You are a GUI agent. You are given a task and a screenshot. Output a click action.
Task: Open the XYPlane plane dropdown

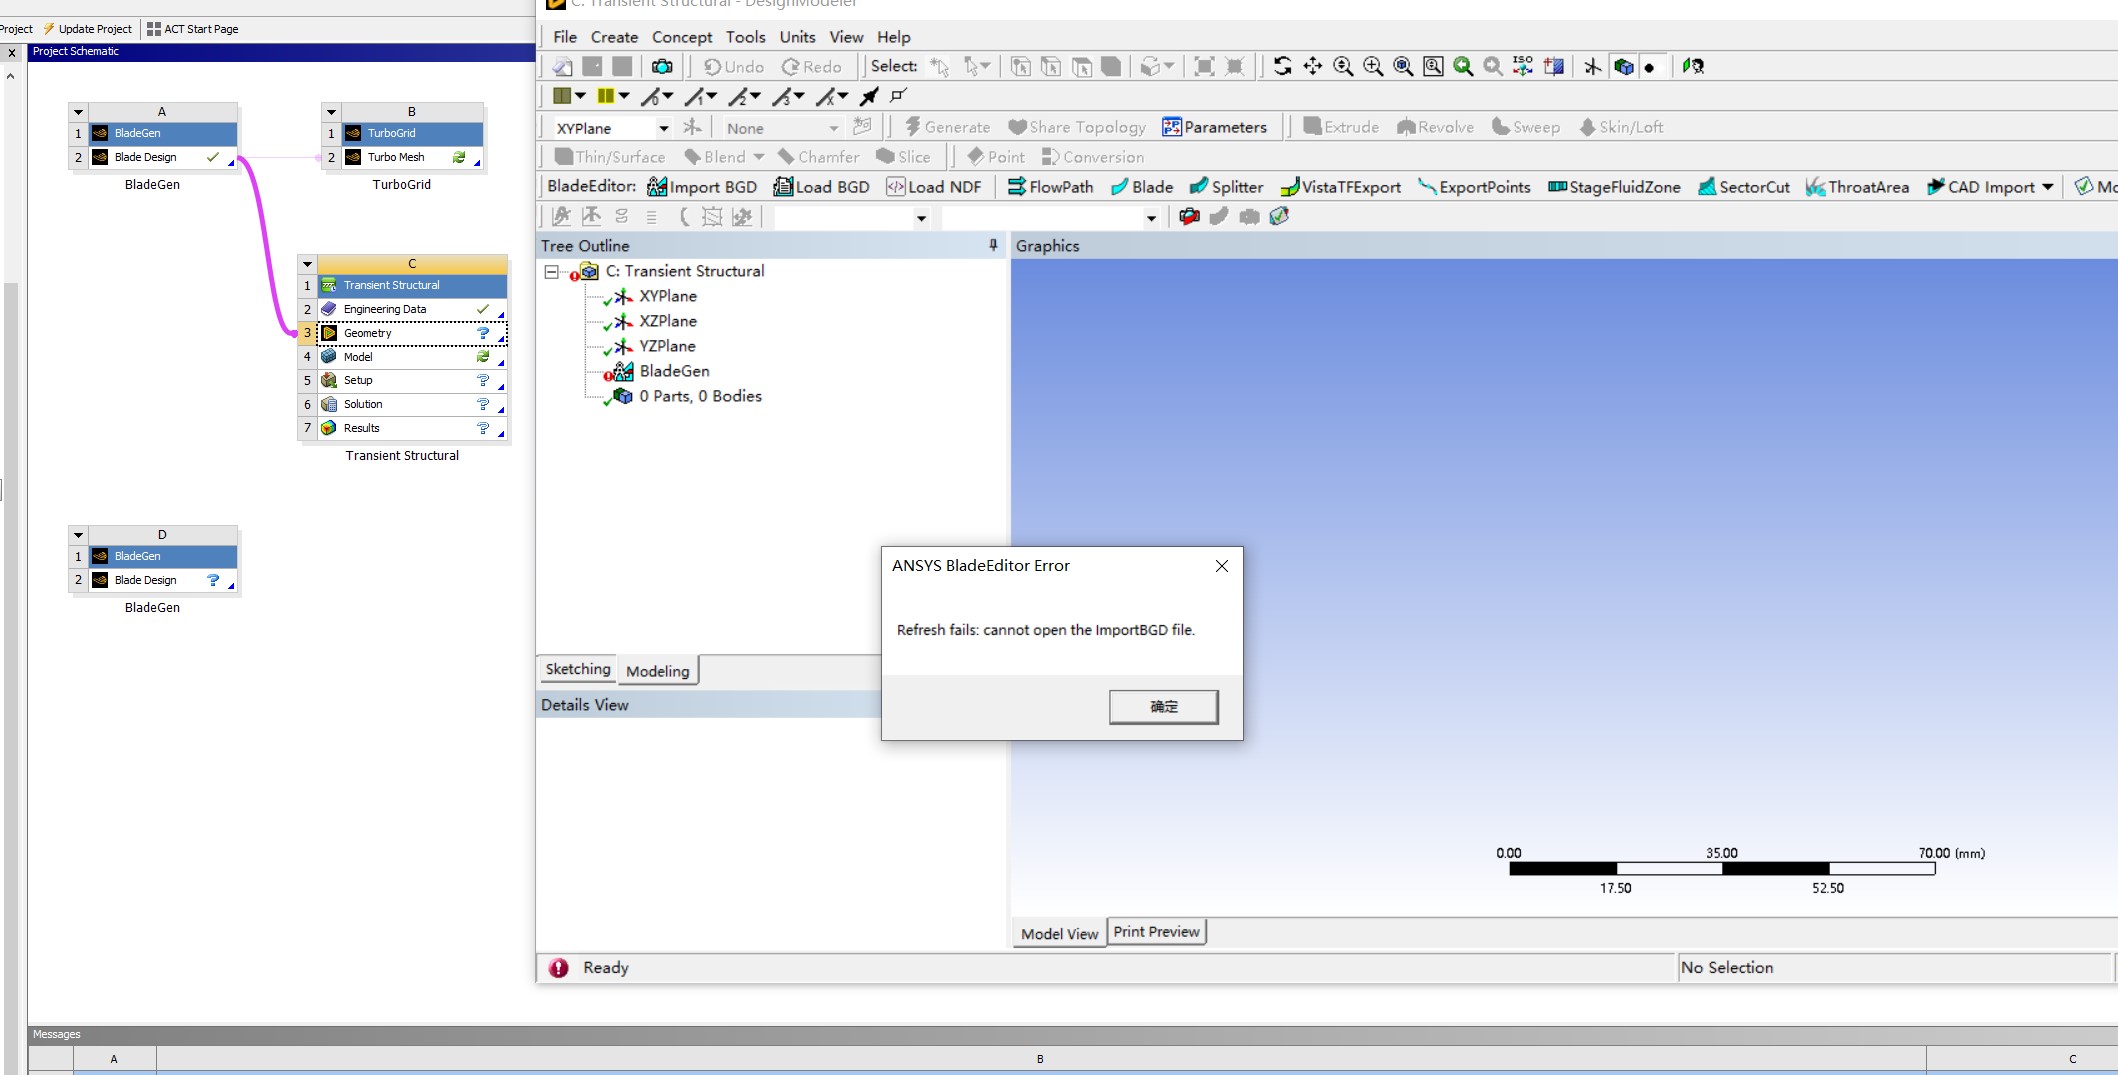click(663, 128)
